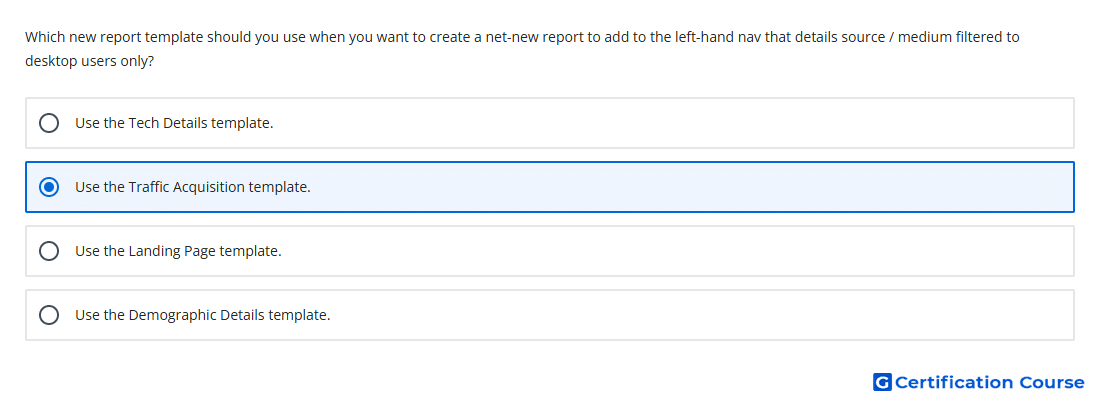1100x401 pixels.
Task: Click the "Use the Traffic Acquisition template." label
Action: [x=193, y=187]
